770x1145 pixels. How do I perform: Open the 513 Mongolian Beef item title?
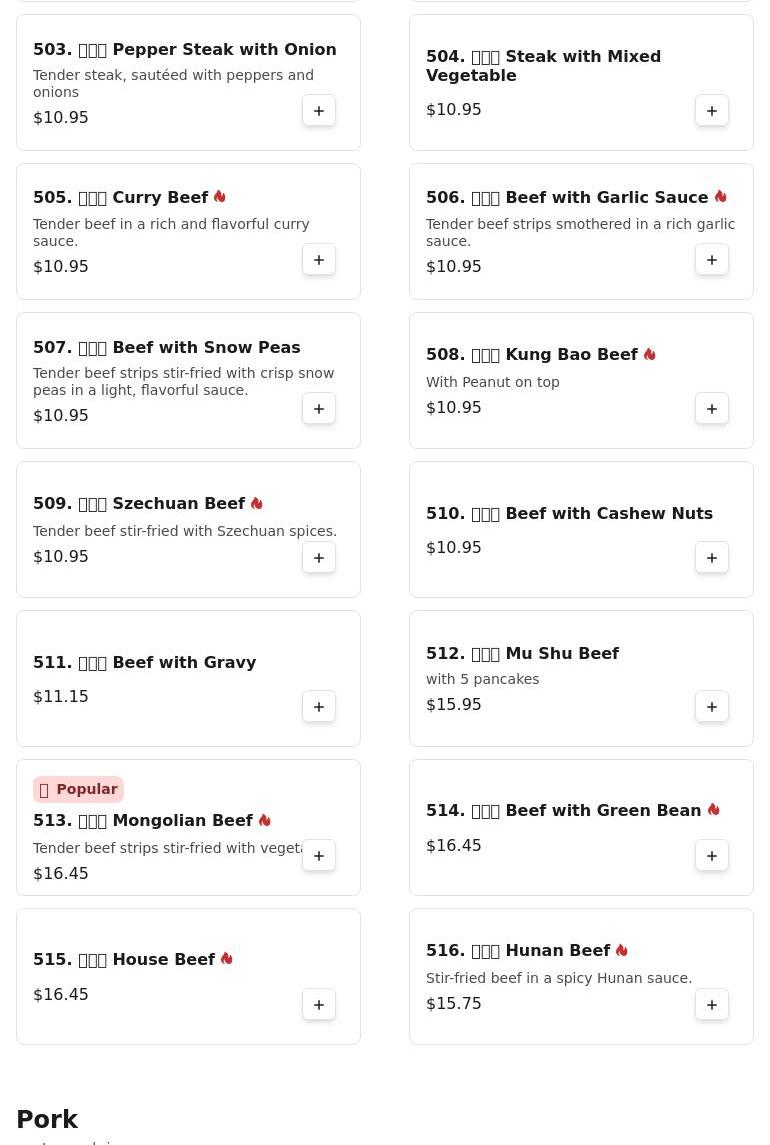click(143, 821)
